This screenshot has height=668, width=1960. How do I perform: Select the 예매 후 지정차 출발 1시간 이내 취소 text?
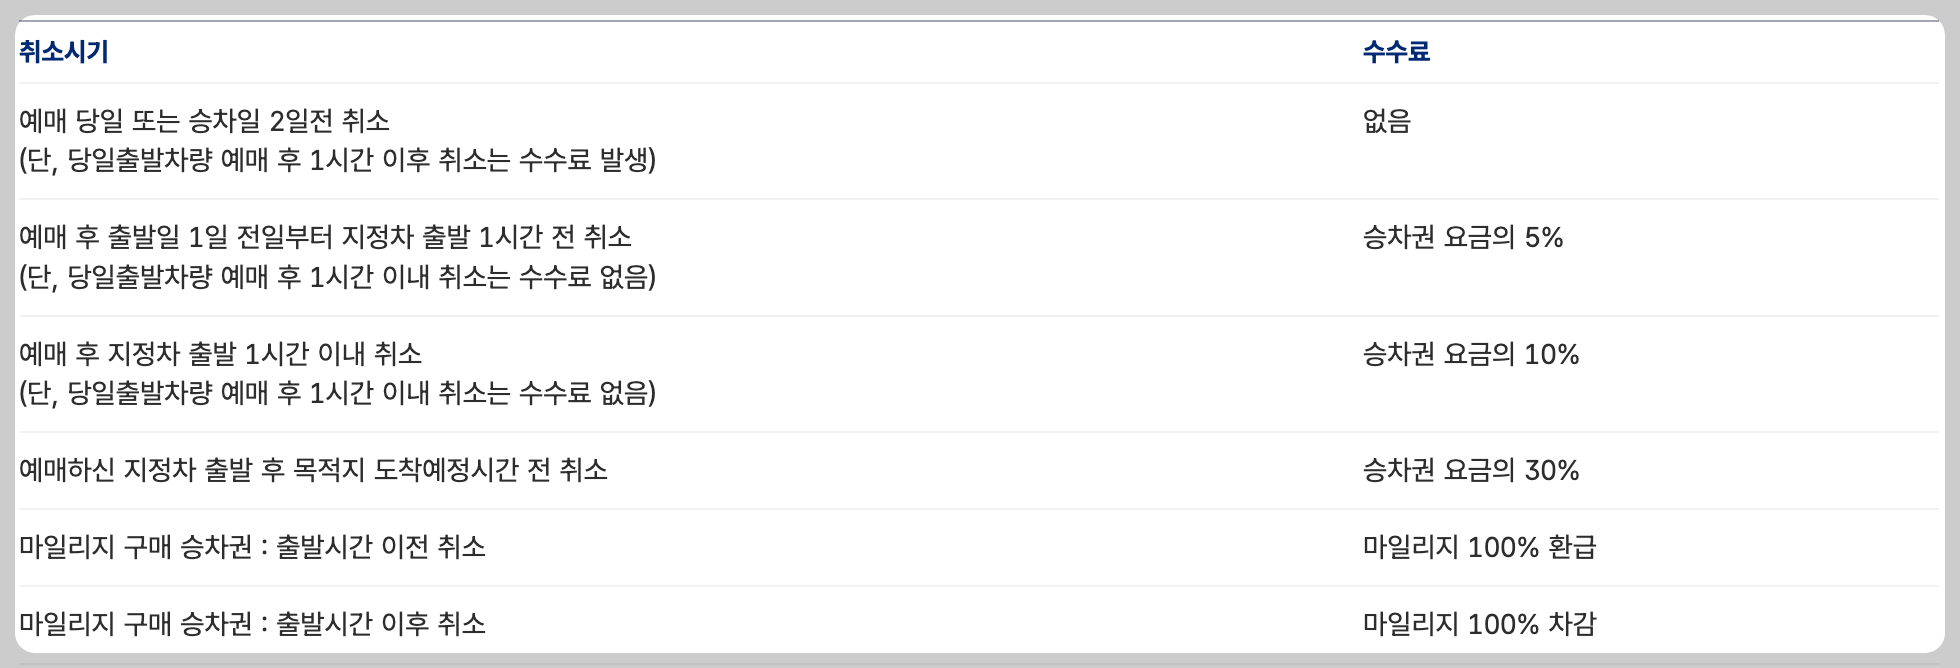221,354
